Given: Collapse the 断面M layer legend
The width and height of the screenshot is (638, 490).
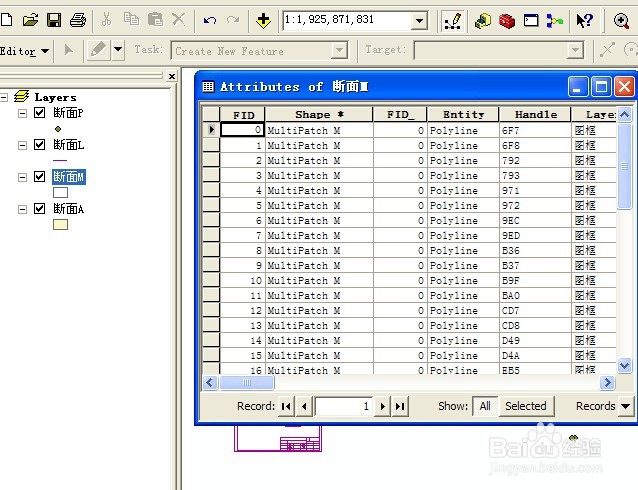Looking at the screenshot, I should (x=22, y=177).
